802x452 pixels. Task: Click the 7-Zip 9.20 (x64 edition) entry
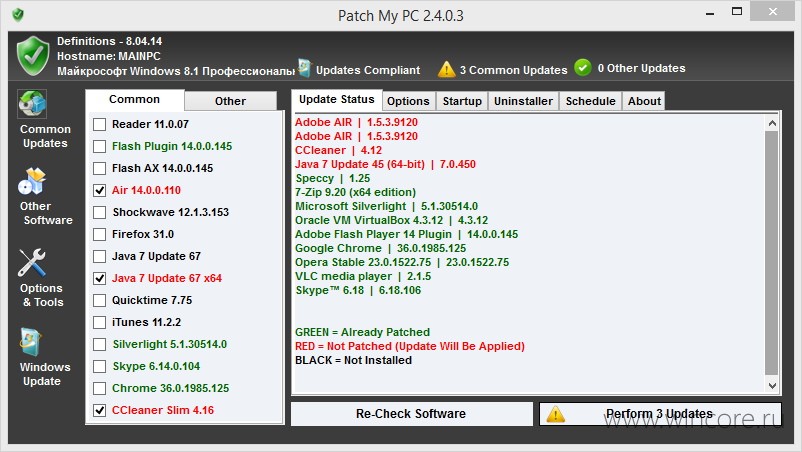(x=355, y=192)
